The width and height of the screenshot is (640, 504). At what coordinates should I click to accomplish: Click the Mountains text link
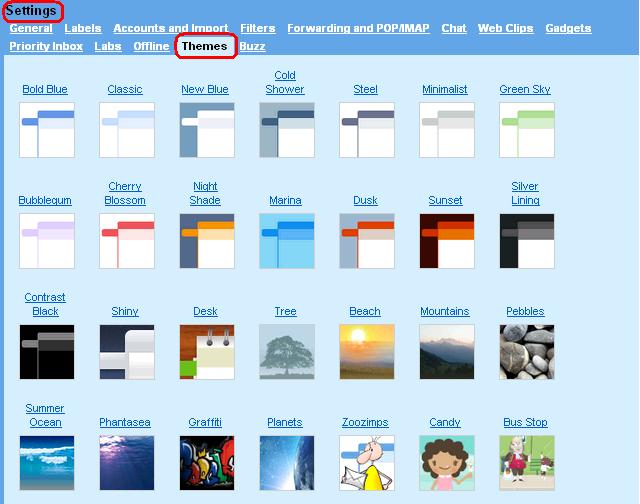coord(445,311)
